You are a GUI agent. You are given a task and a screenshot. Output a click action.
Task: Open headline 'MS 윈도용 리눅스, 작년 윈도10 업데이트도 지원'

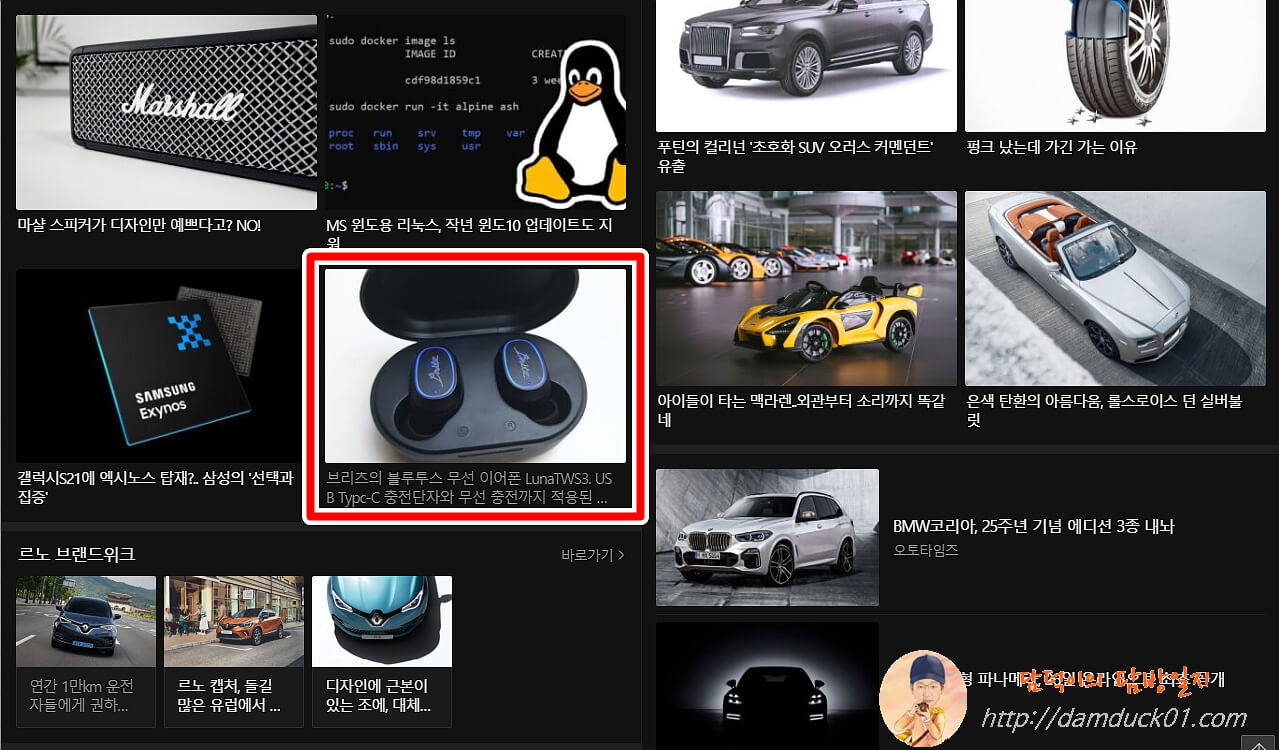[x=469, y=235]
